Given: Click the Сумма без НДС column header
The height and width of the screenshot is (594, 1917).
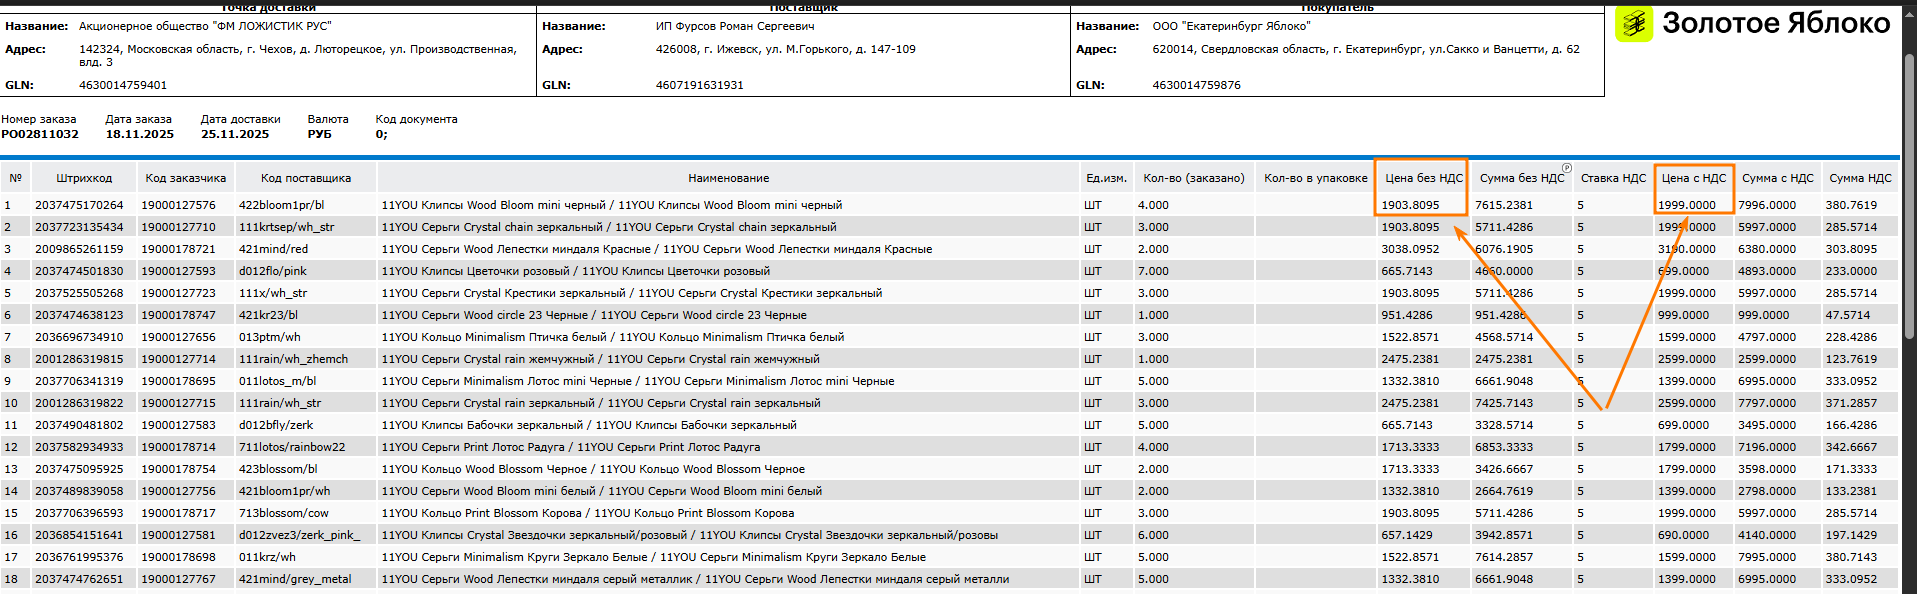Looking at the screenshot, I should point(1522,178).
